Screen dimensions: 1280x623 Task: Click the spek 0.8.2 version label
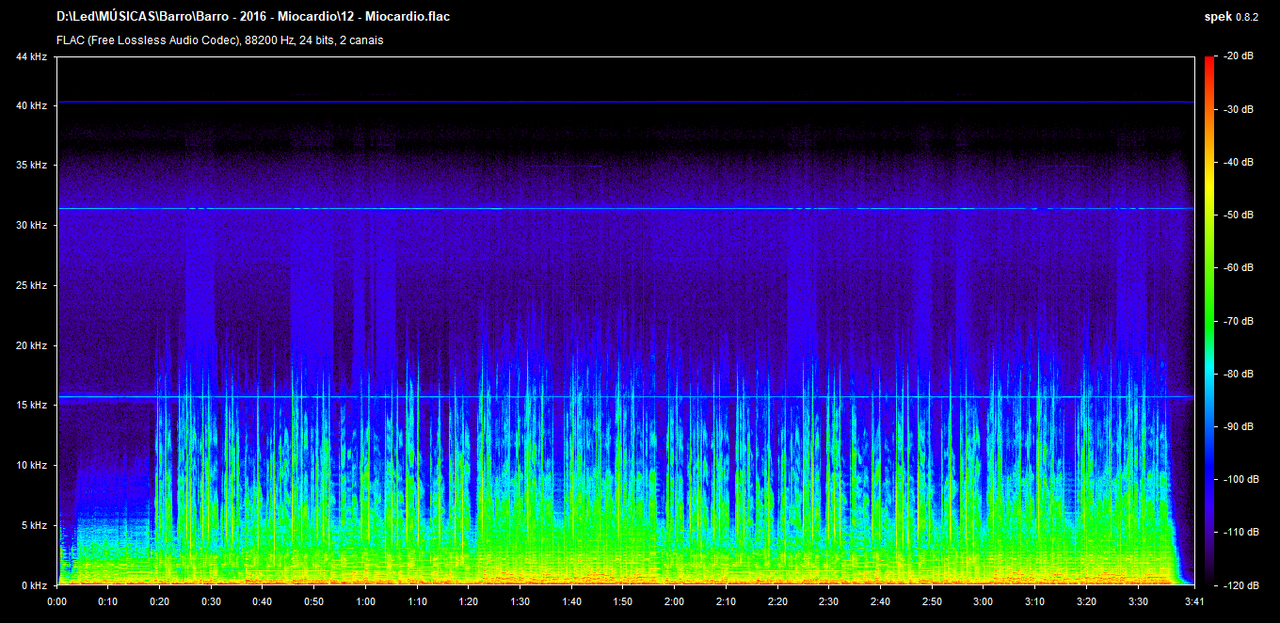1233,17
